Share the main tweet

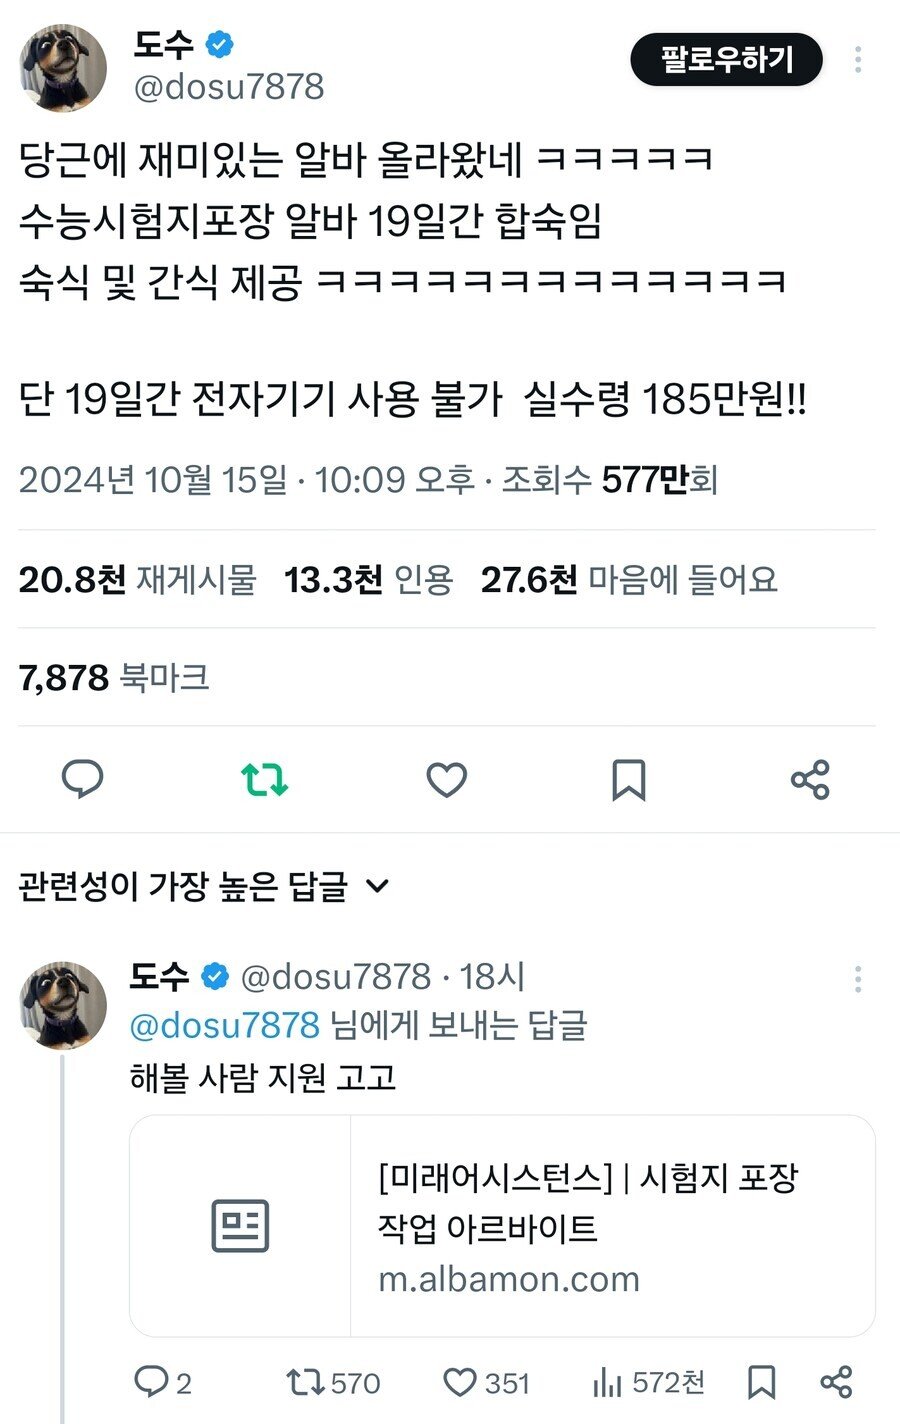[810, 779]
